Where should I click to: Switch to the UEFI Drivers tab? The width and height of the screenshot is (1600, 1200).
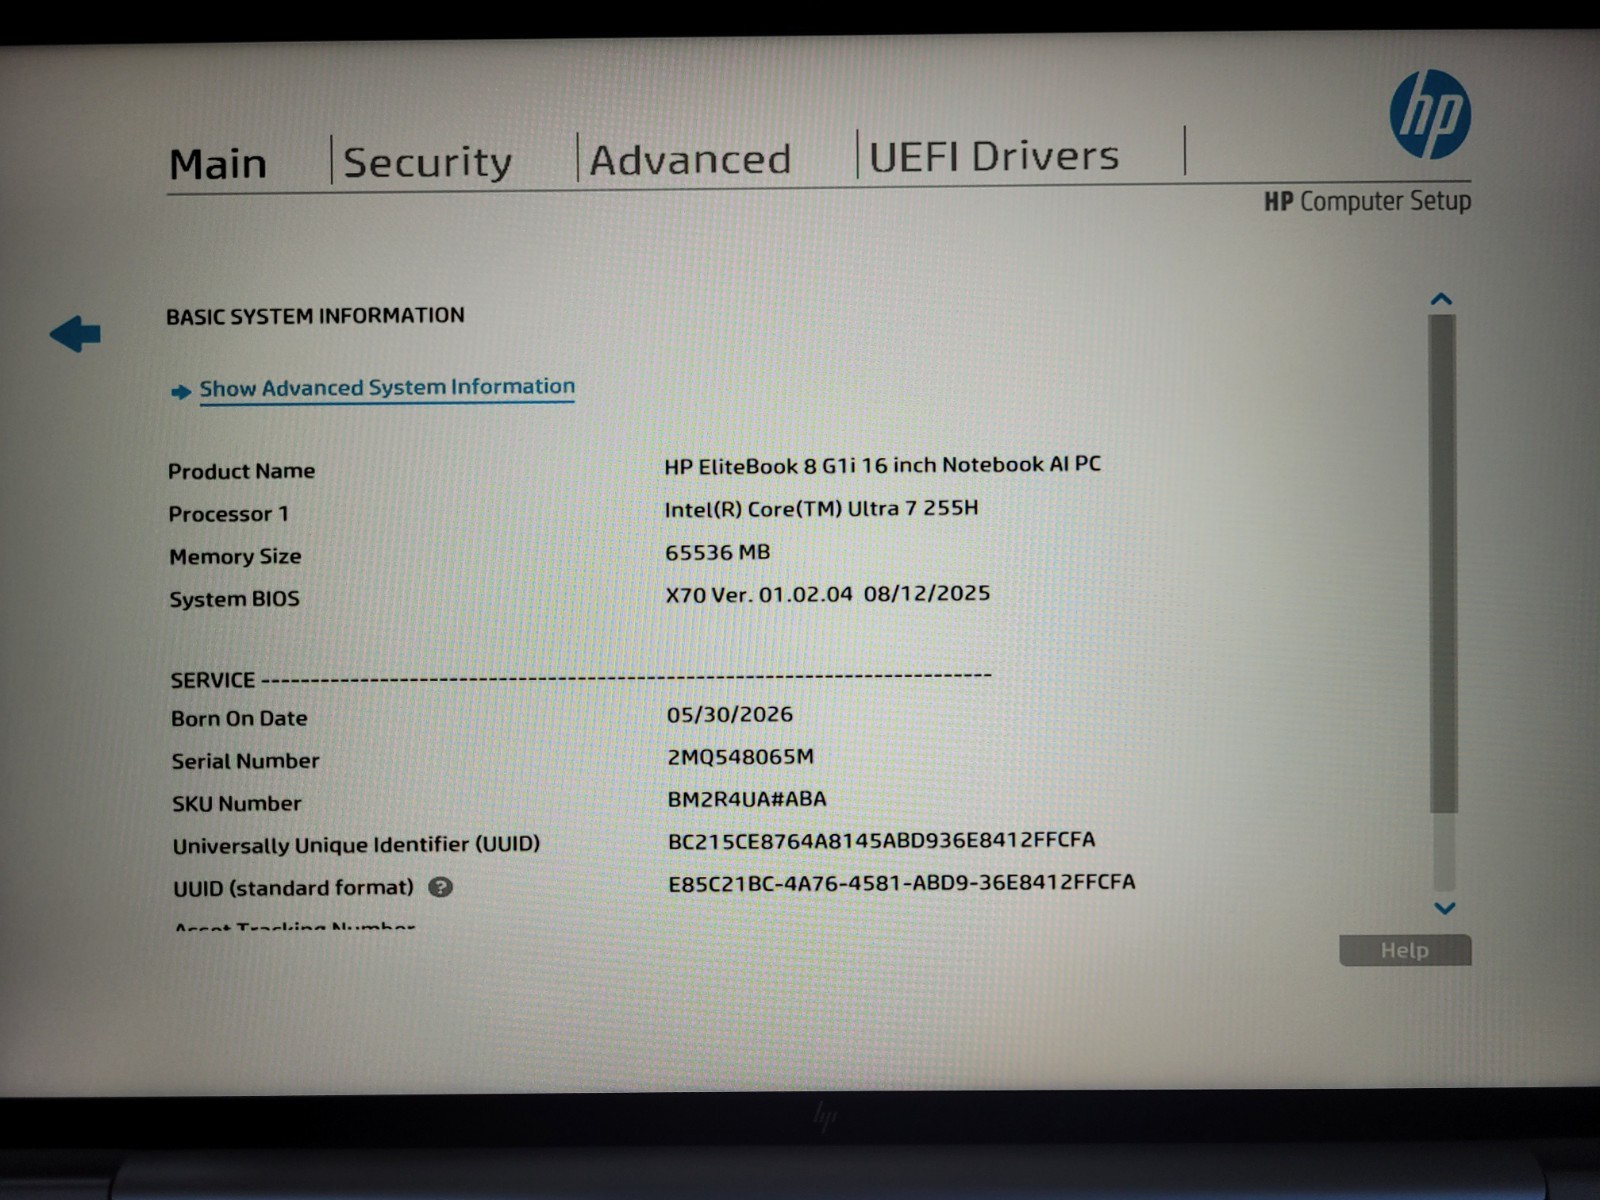tap(994, 156)
